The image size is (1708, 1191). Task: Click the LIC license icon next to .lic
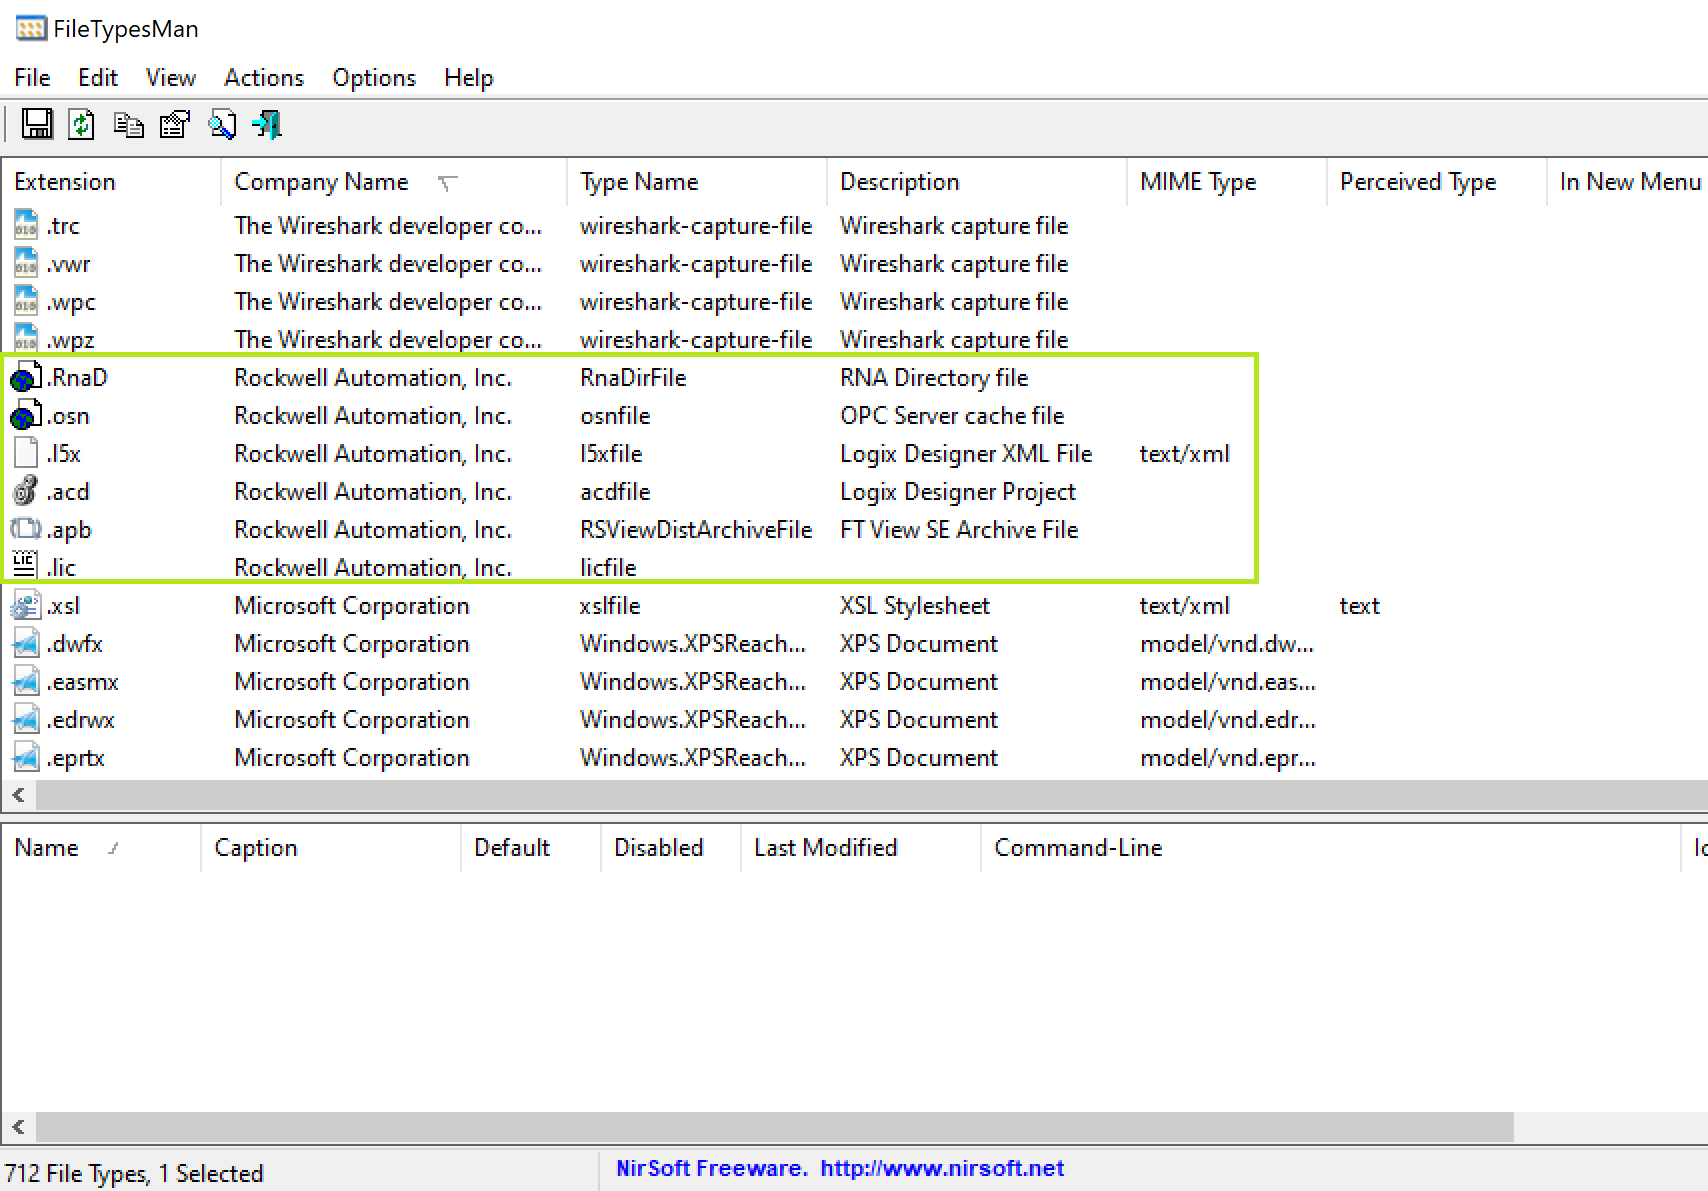pyautogui.click(x=23, y=565)
